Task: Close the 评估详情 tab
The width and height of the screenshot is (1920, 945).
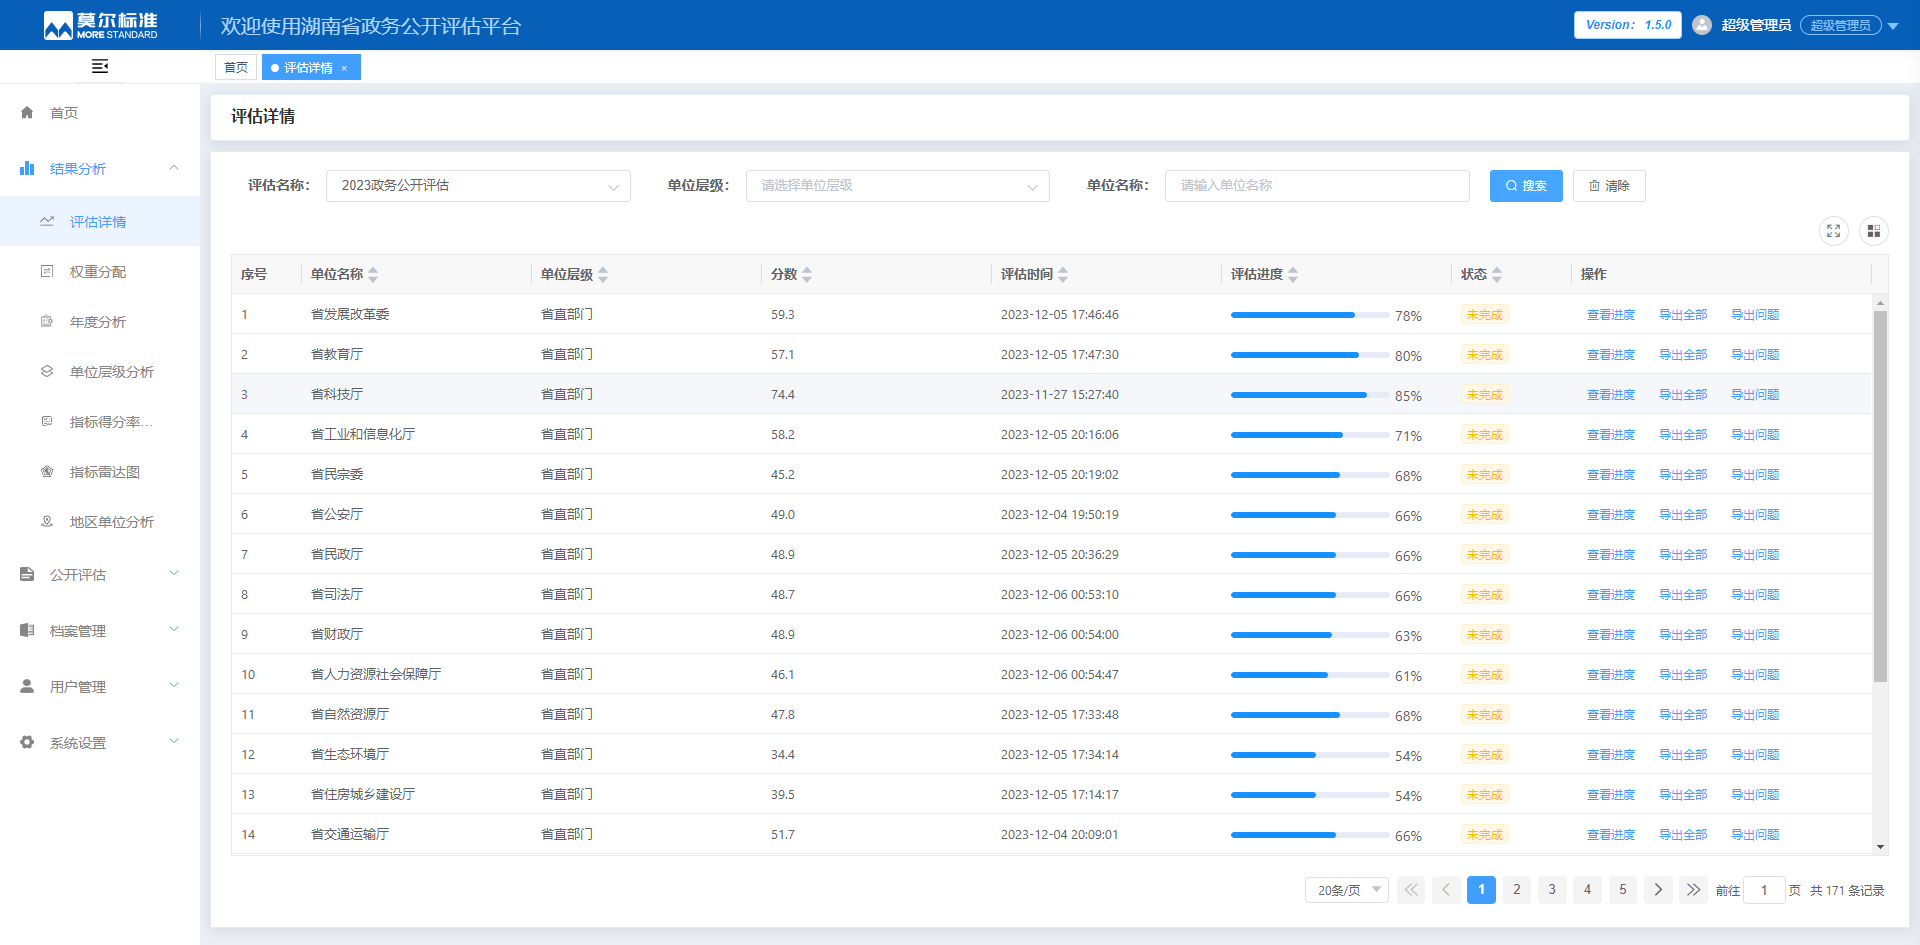Action: point(344,68)
